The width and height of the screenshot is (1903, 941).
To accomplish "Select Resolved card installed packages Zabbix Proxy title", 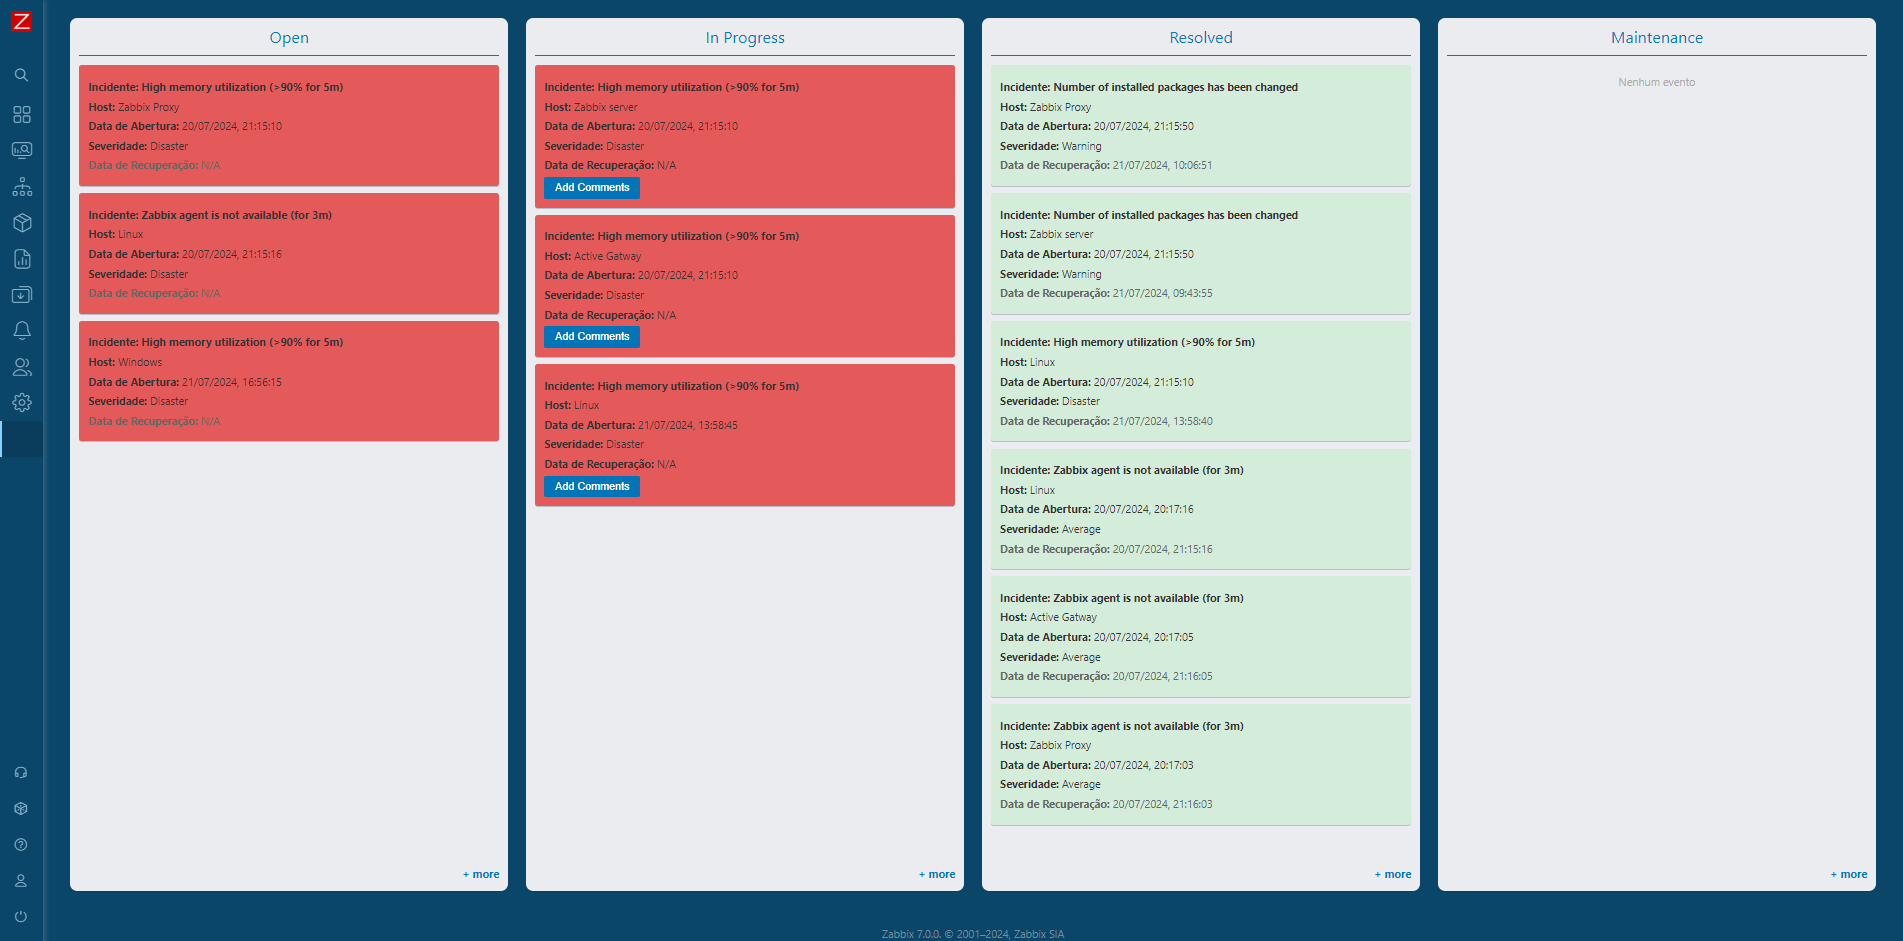I will coord(1149,88).
